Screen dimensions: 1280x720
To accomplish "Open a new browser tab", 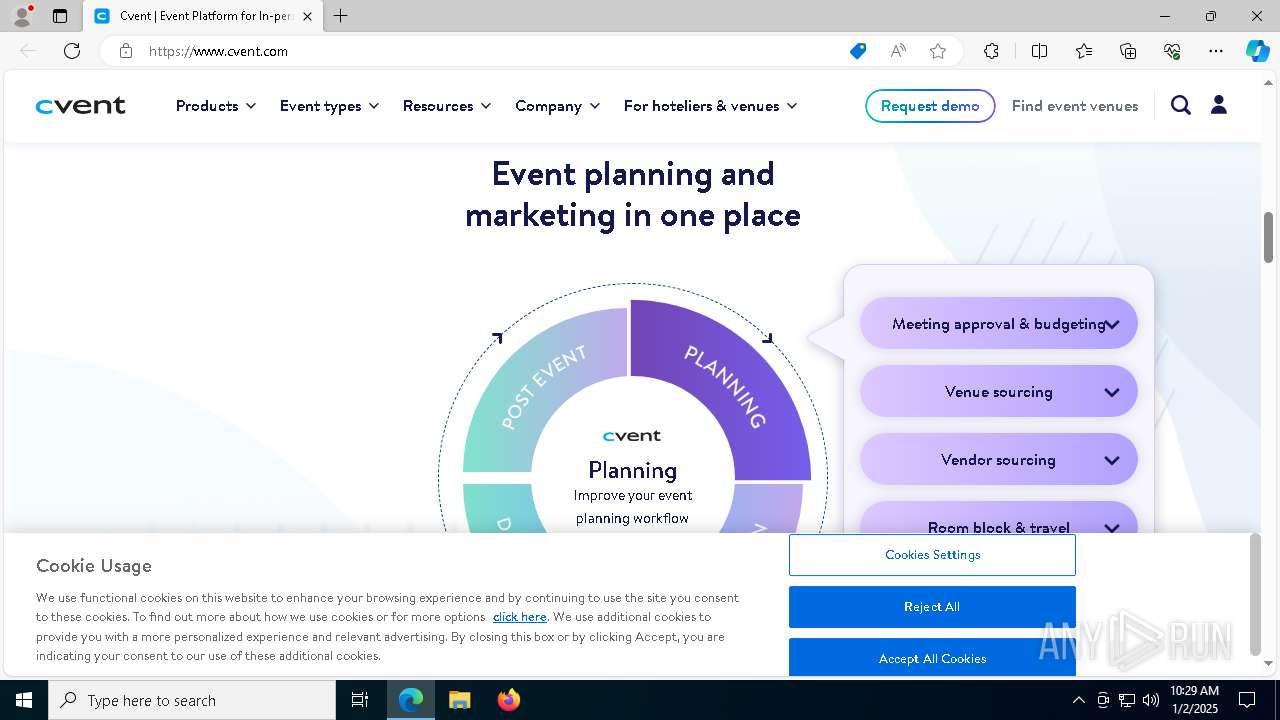I will click(341, 16).
